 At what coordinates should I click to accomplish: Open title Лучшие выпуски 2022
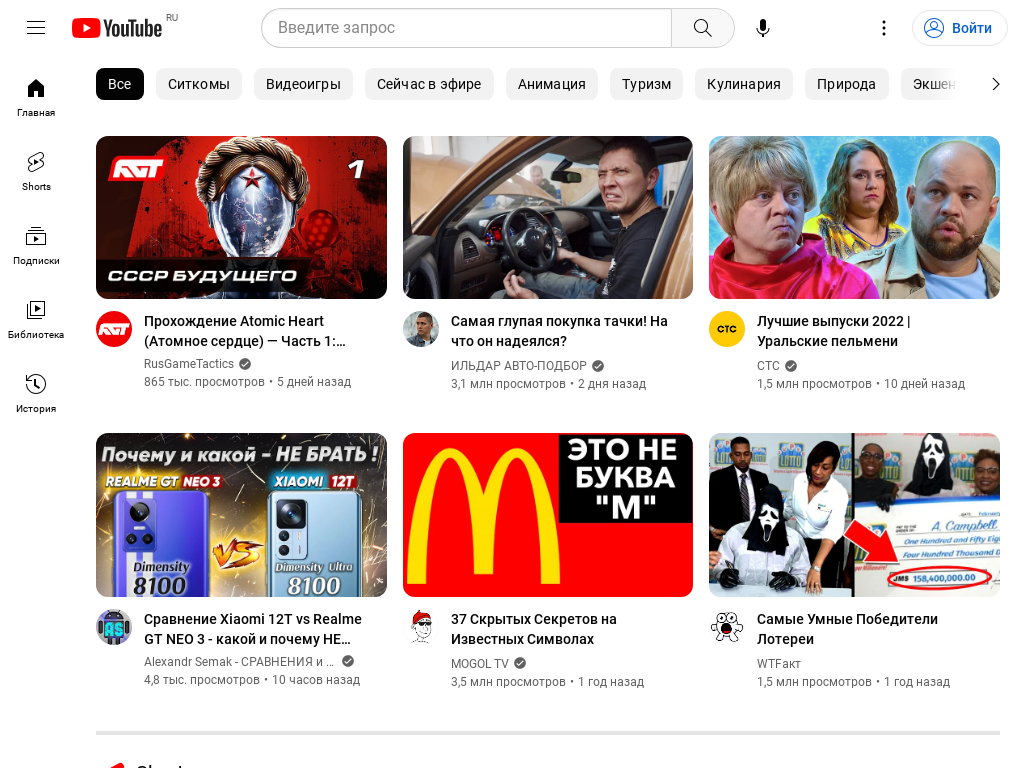point(833,331)
